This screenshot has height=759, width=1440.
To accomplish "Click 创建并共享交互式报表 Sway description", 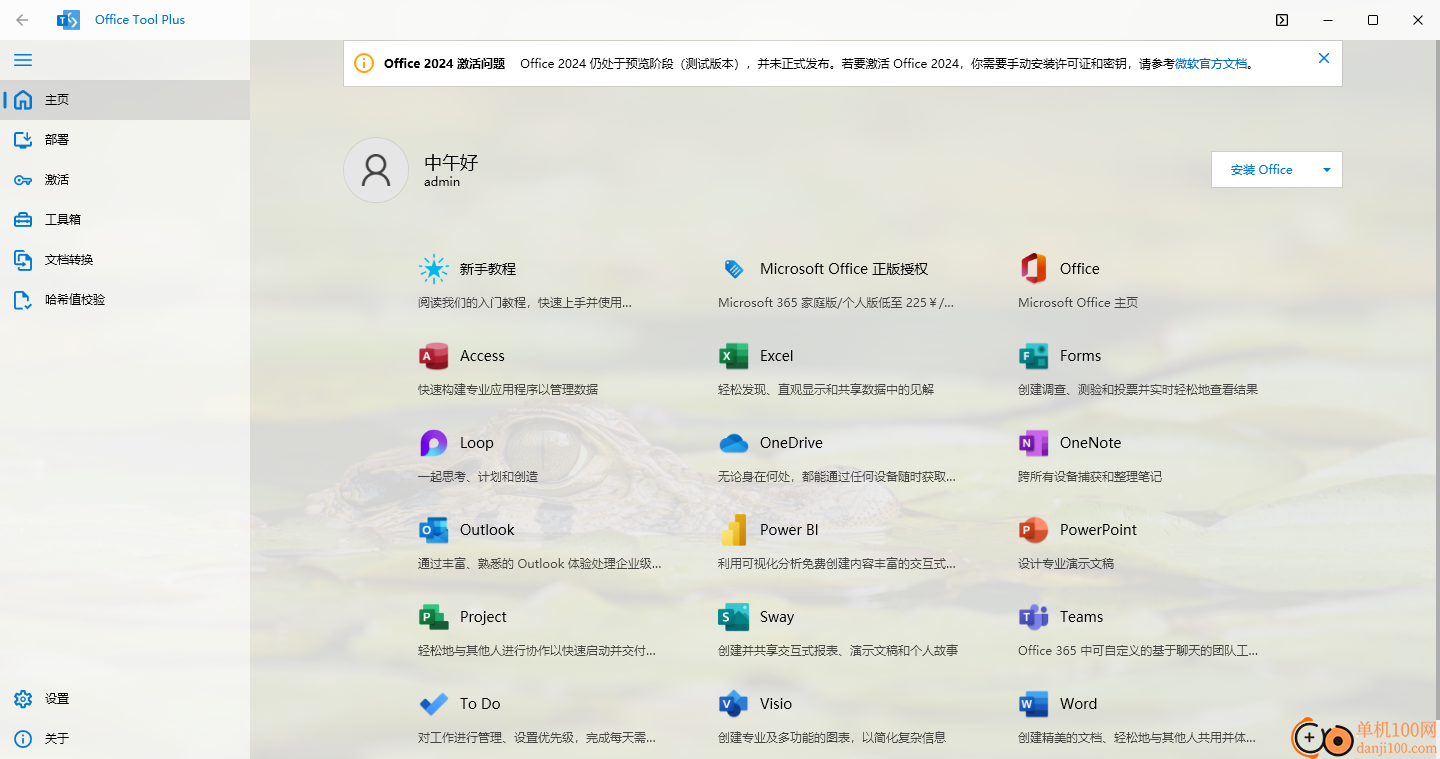I will pyautogui.click(x=838, y=650).
